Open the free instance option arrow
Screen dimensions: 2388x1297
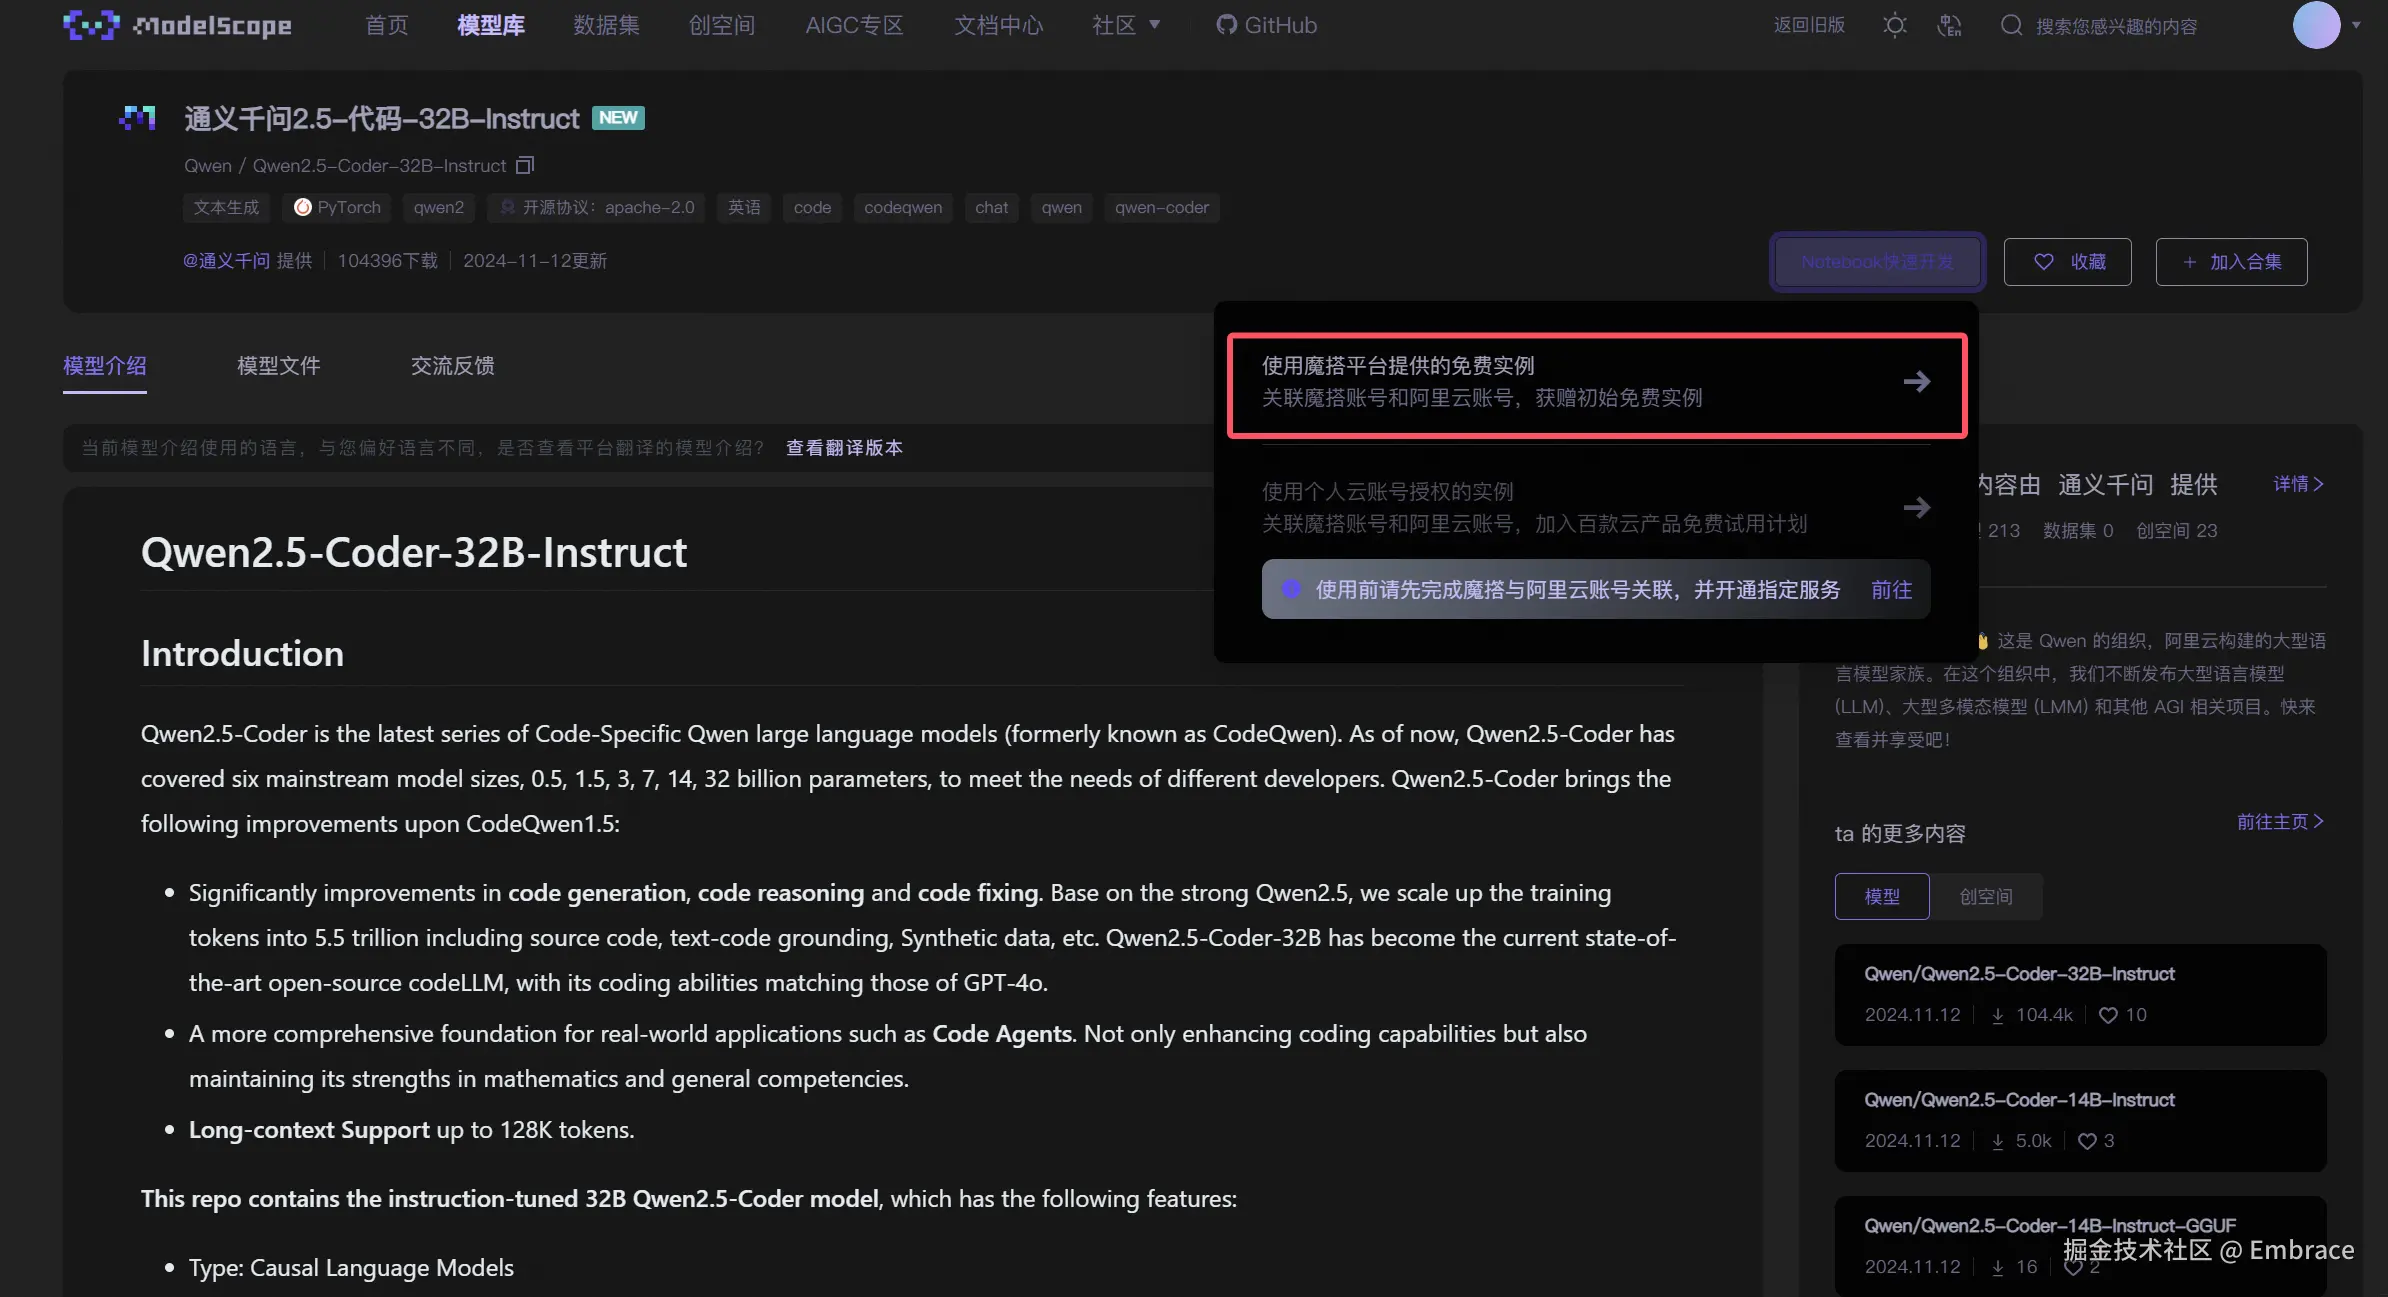coord(1916,382)
